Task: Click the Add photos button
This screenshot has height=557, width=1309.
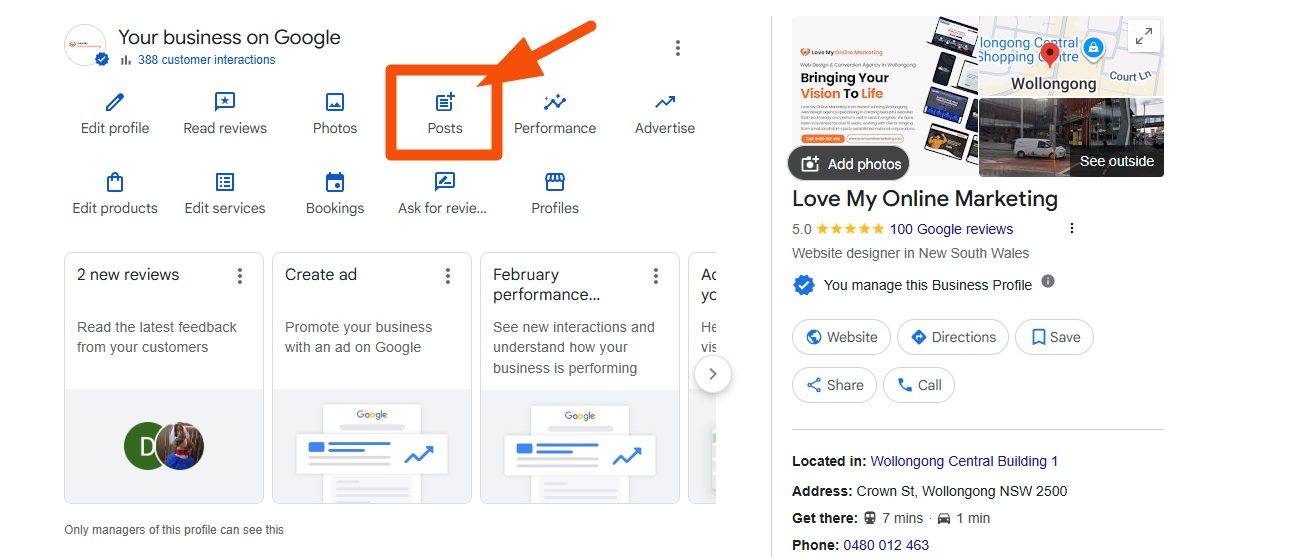Action: [x=849, y=164]
